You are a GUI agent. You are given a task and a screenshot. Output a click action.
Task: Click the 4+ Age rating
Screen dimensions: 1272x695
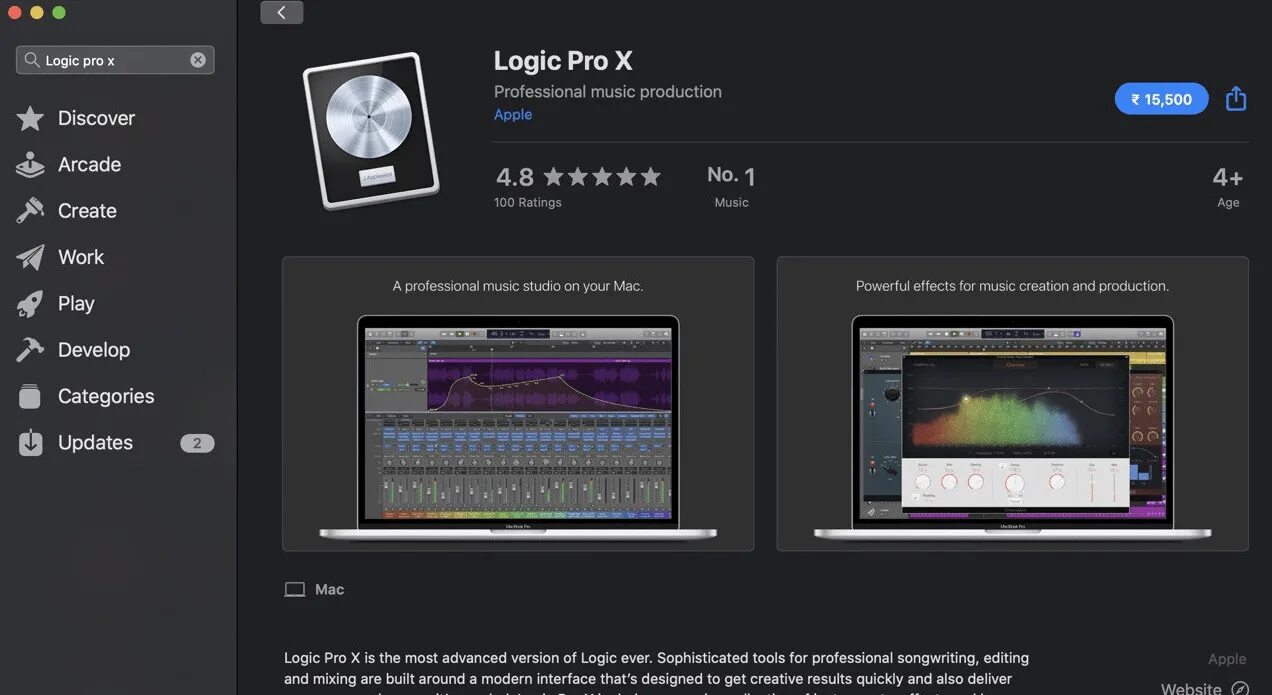pyautogui.click(x=1228, y=186)
